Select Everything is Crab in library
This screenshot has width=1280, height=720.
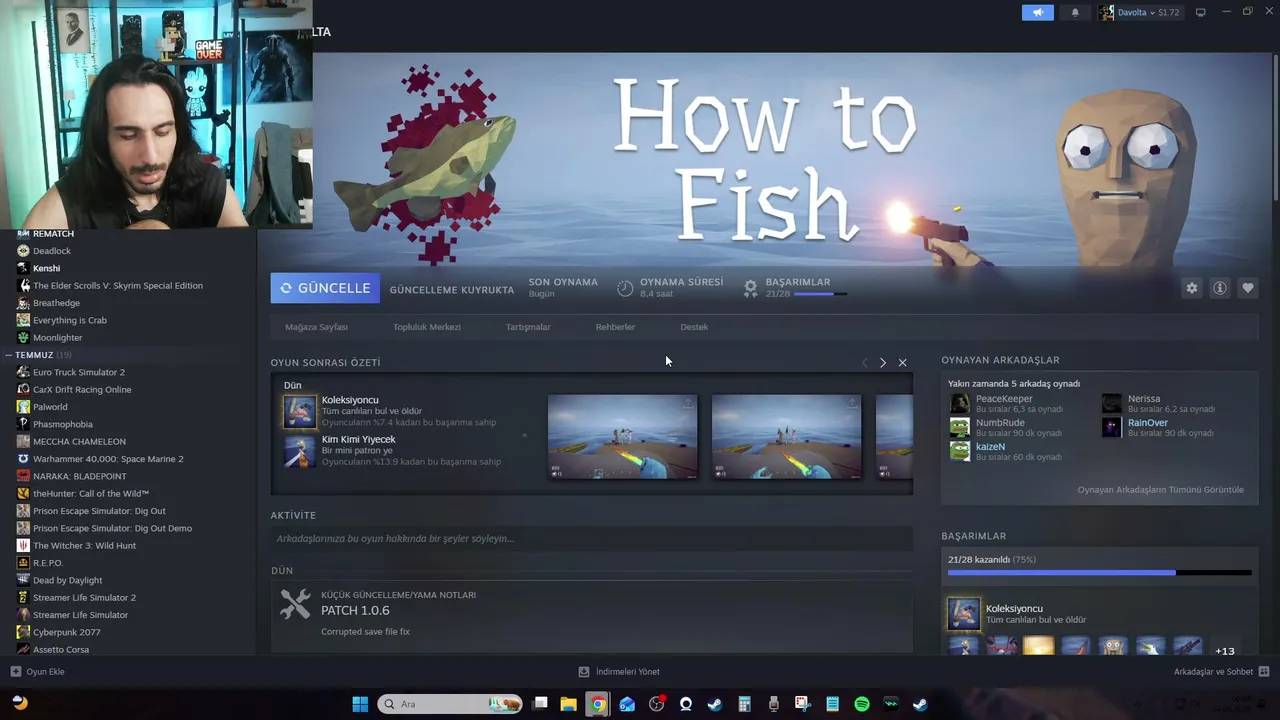[x=70, y=320]
